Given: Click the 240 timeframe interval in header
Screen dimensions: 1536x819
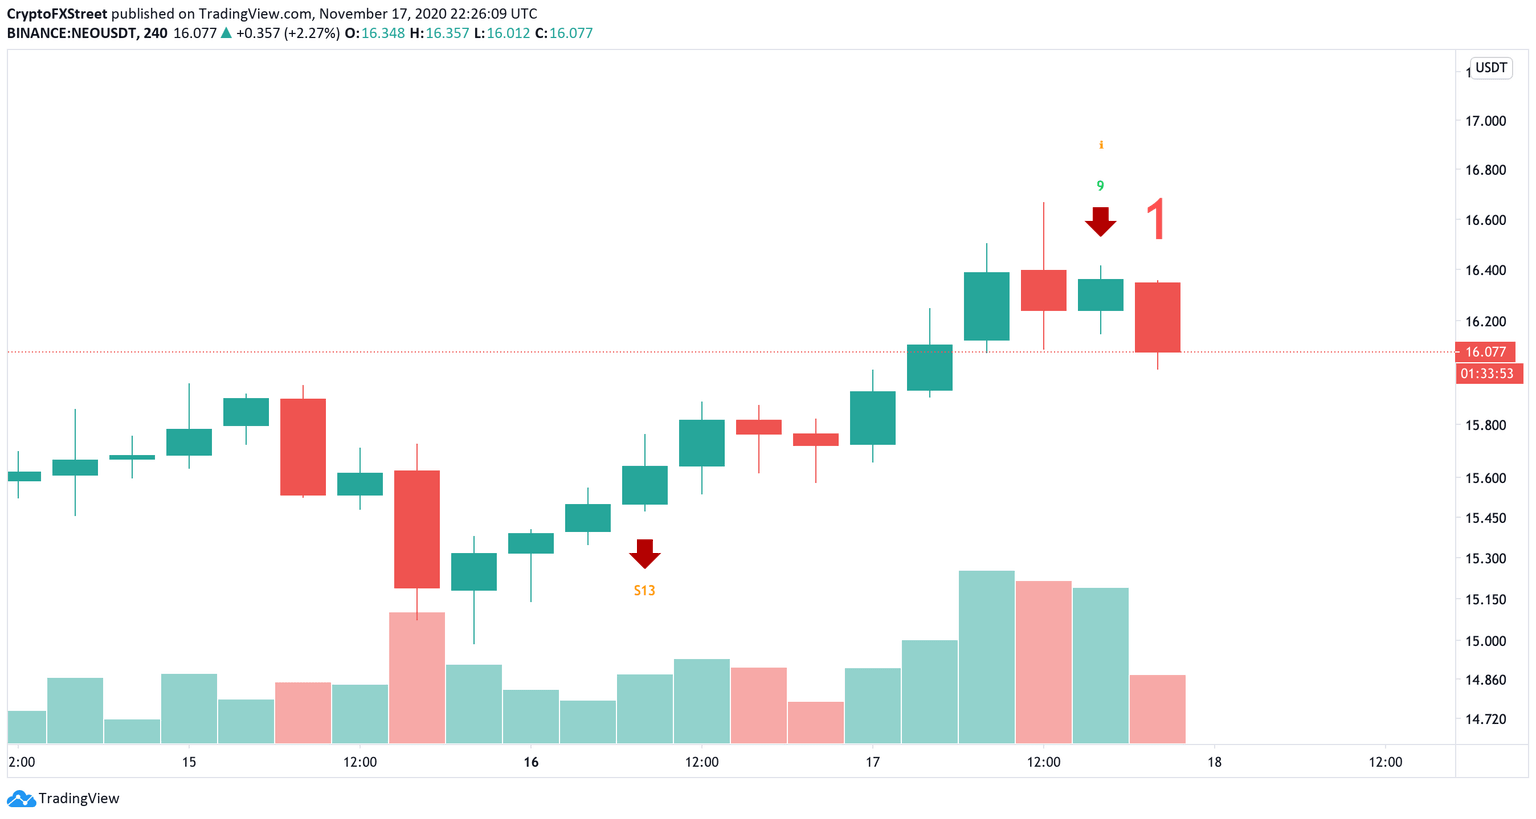Looking at the screenshot, I should (x=154, y=33).
